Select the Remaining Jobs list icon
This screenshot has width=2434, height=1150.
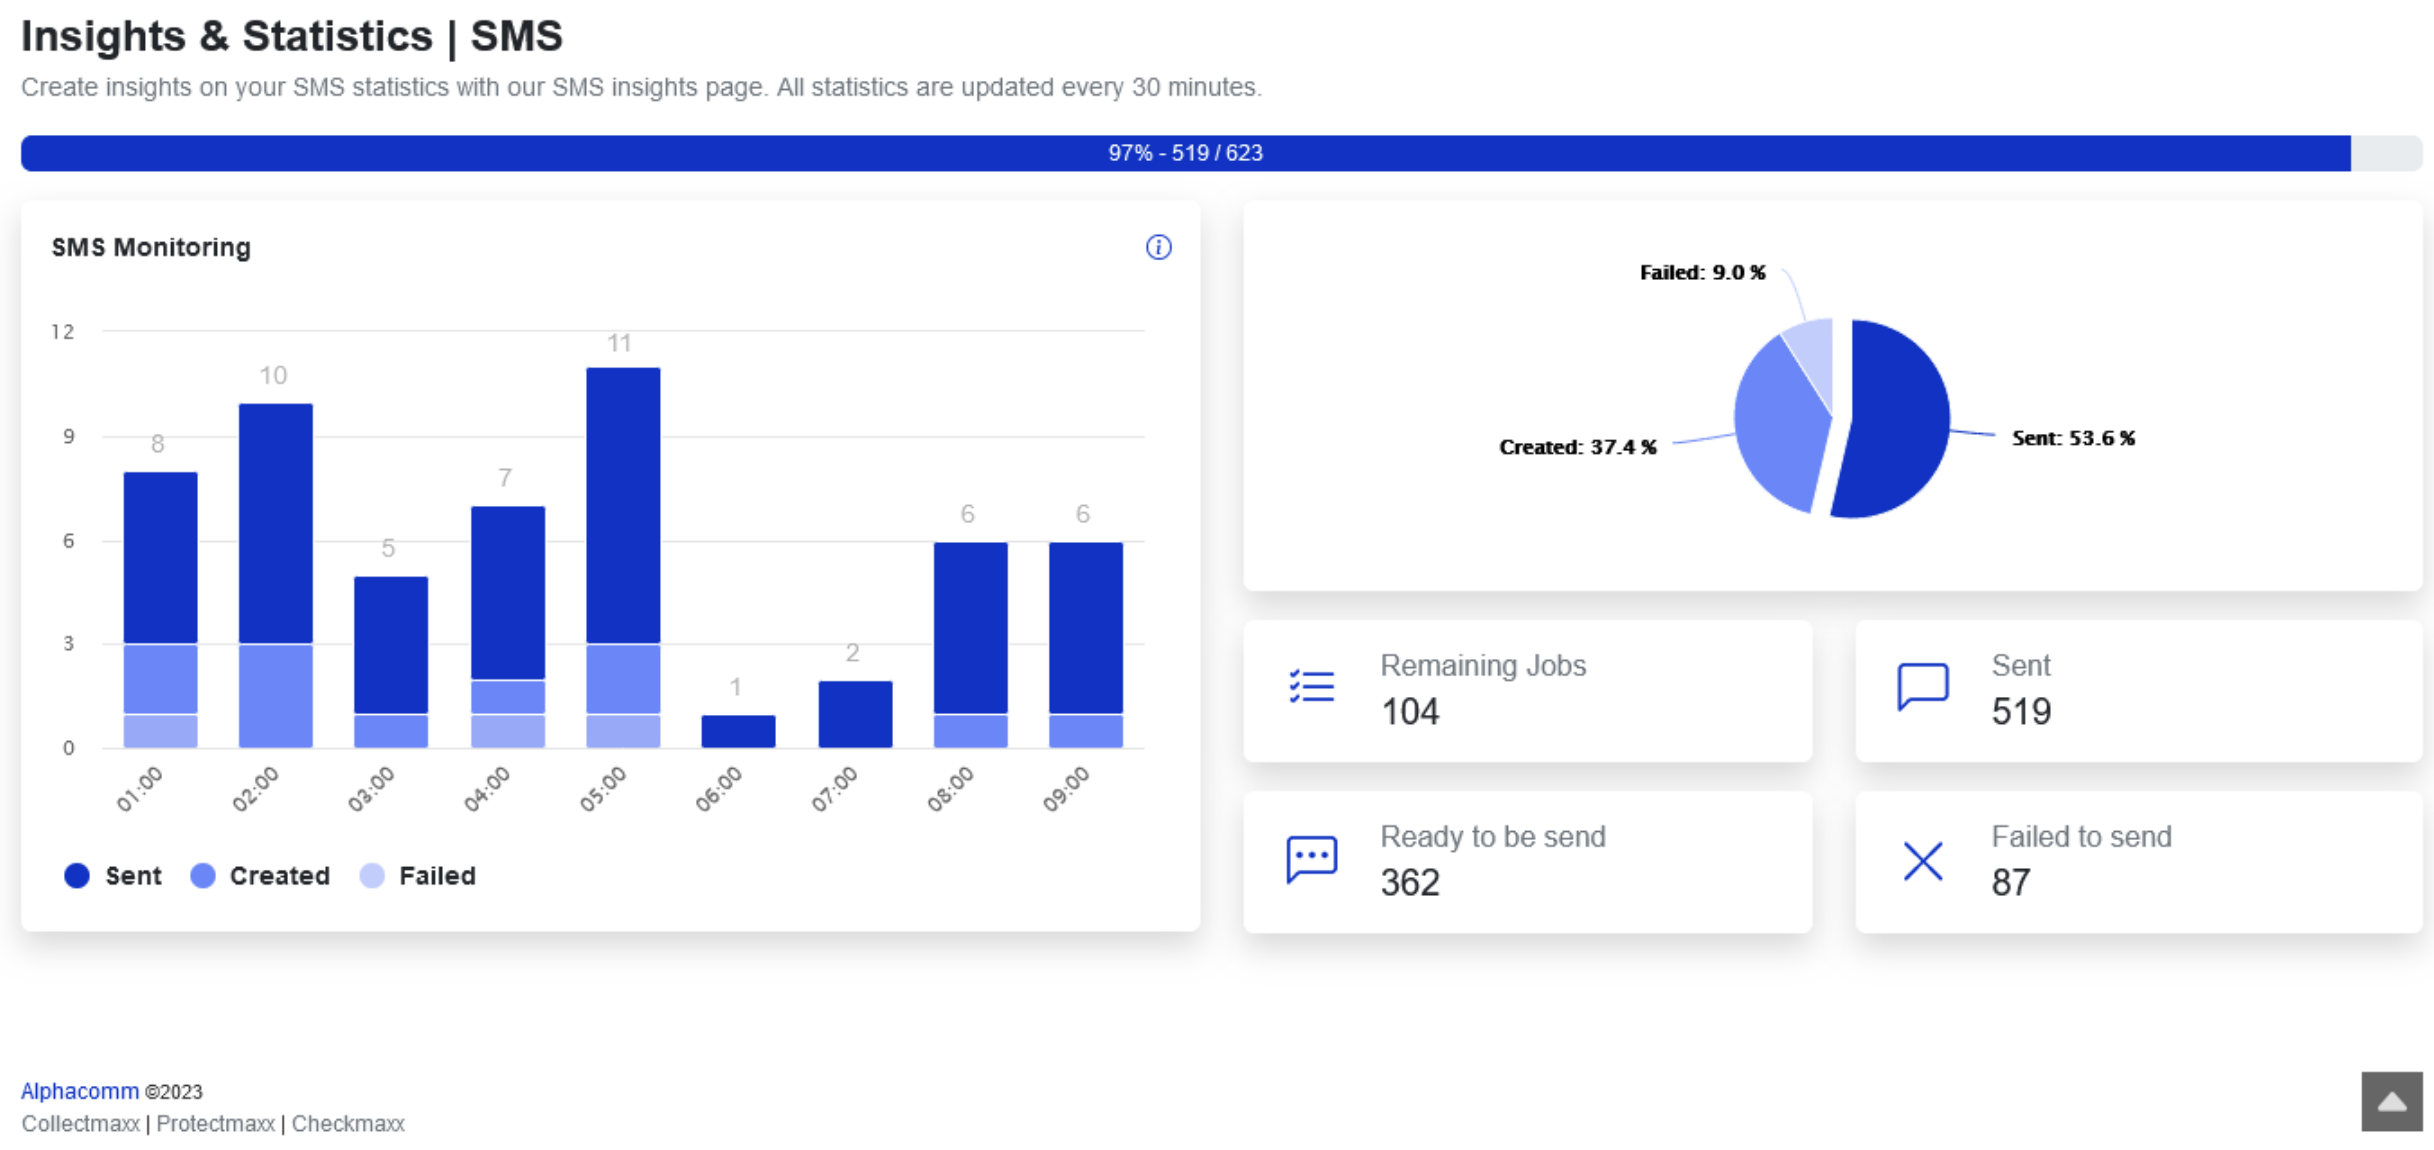1311,687
